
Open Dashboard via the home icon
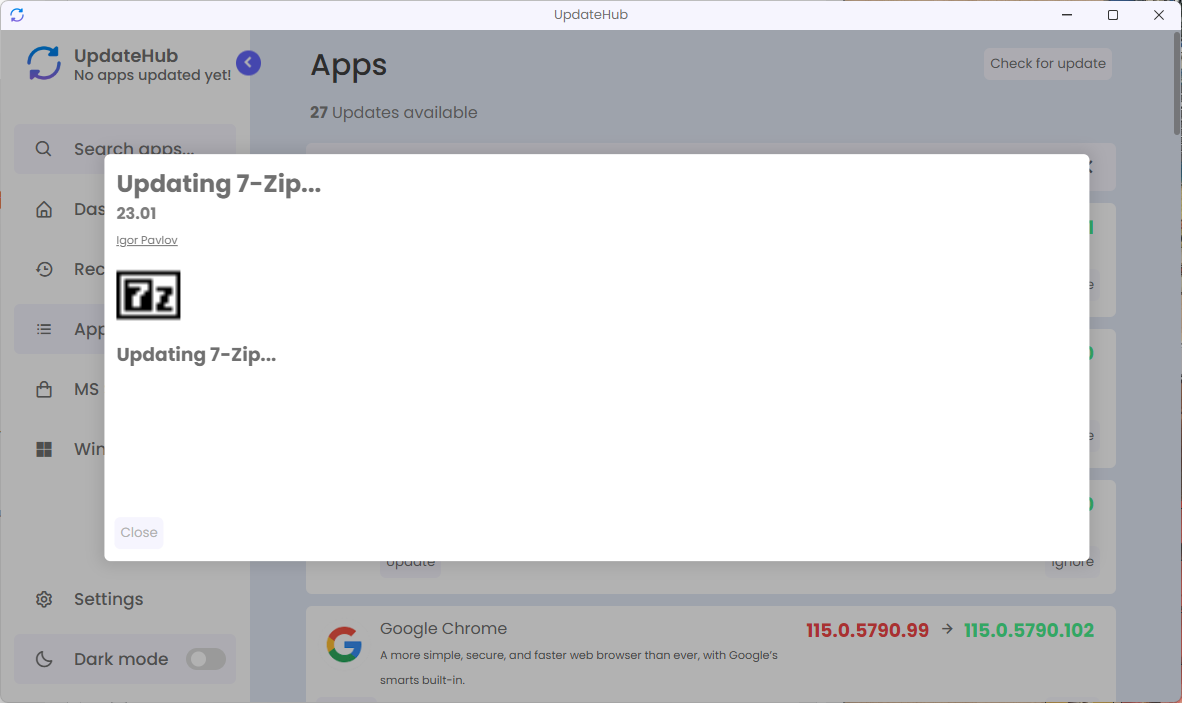44,210
